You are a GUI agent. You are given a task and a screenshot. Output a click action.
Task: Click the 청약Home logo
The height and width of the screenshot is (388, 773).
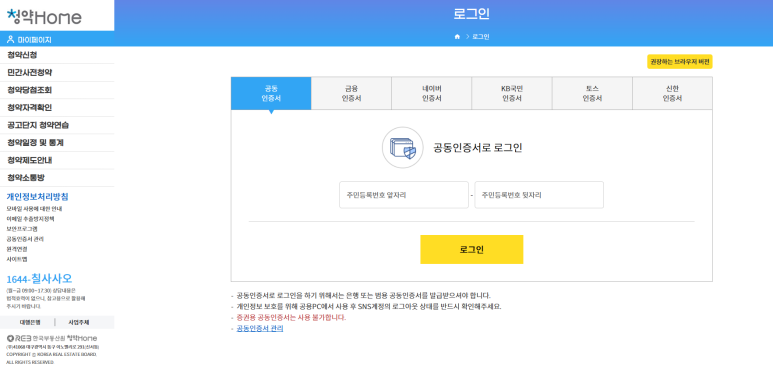[44, 17]
